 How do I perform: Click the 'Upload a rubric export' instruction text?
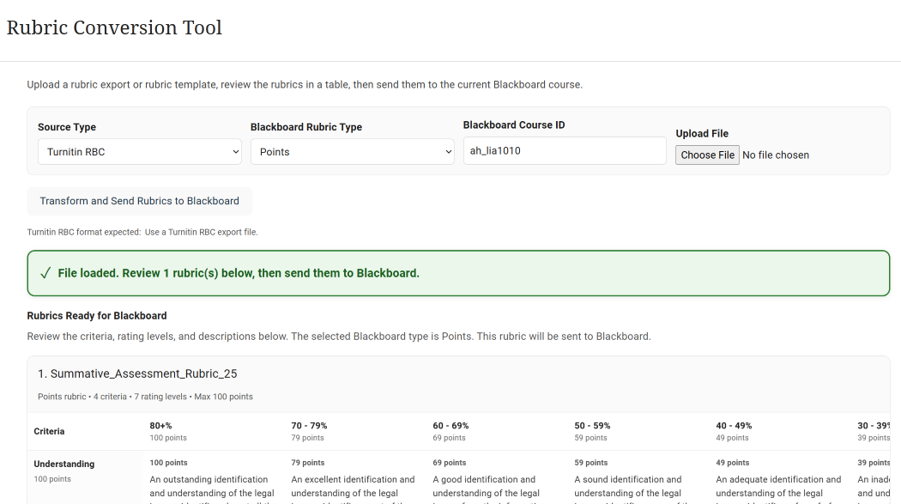[x=305, y=84]
